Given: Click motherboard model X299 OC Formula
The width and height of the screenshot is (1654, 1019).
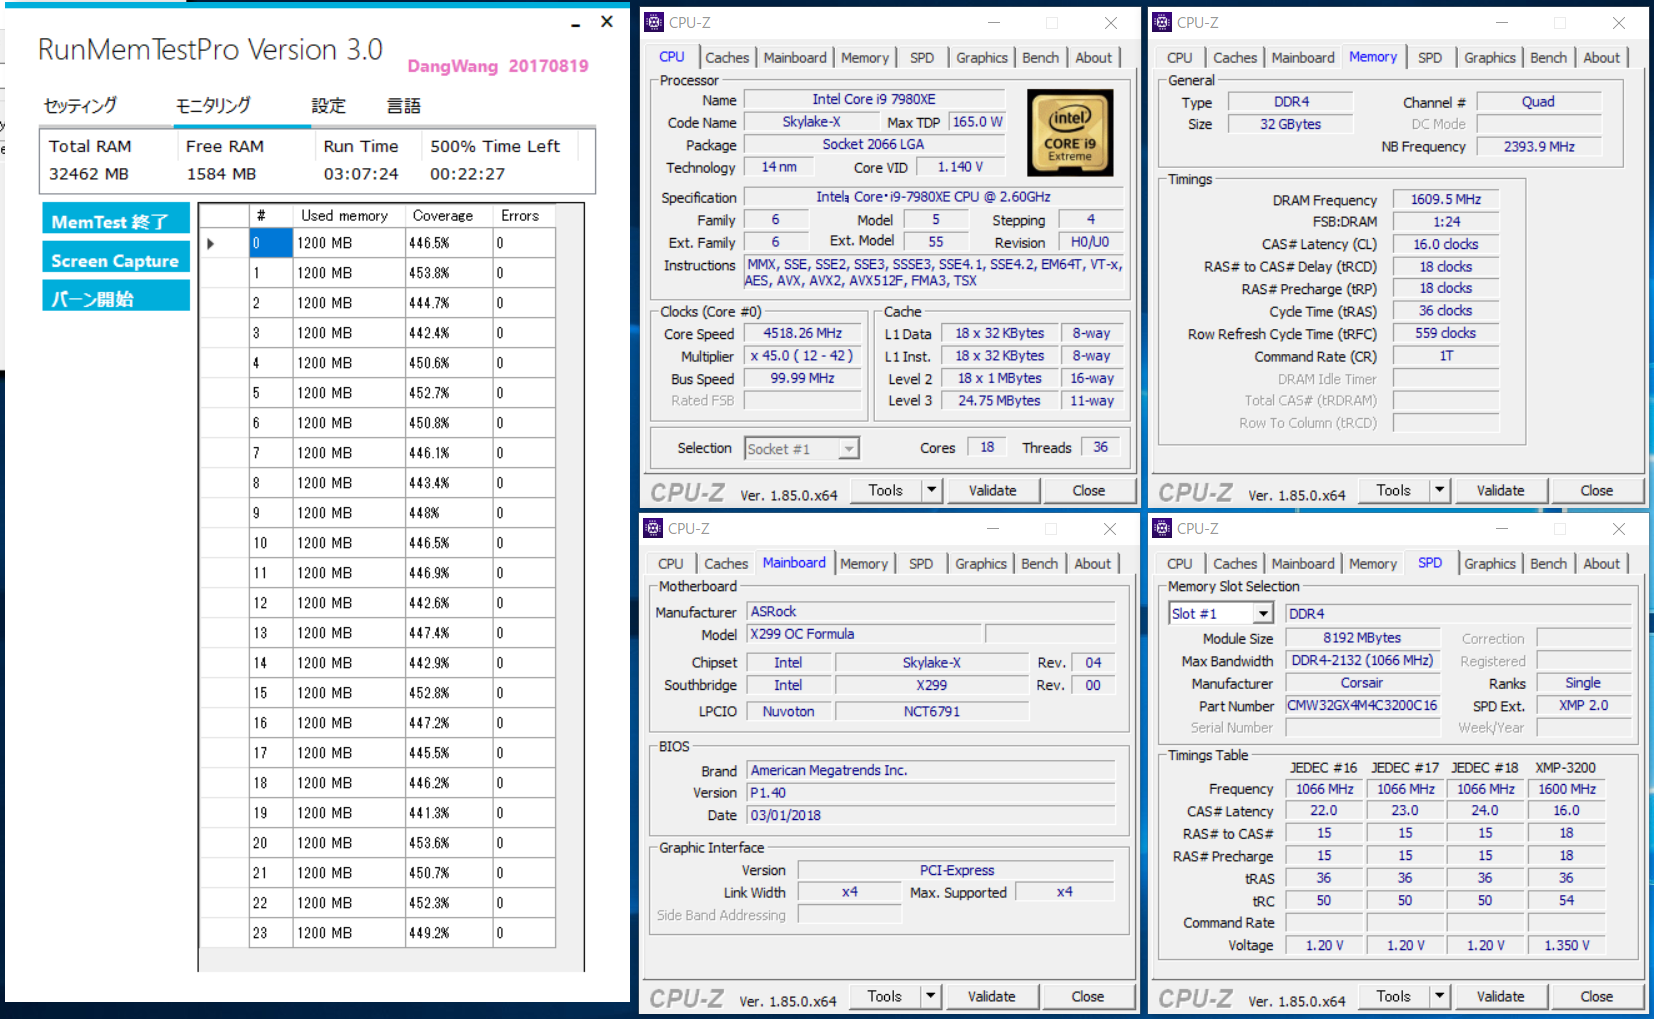Looking at the screenshot, I should [864, 634].
